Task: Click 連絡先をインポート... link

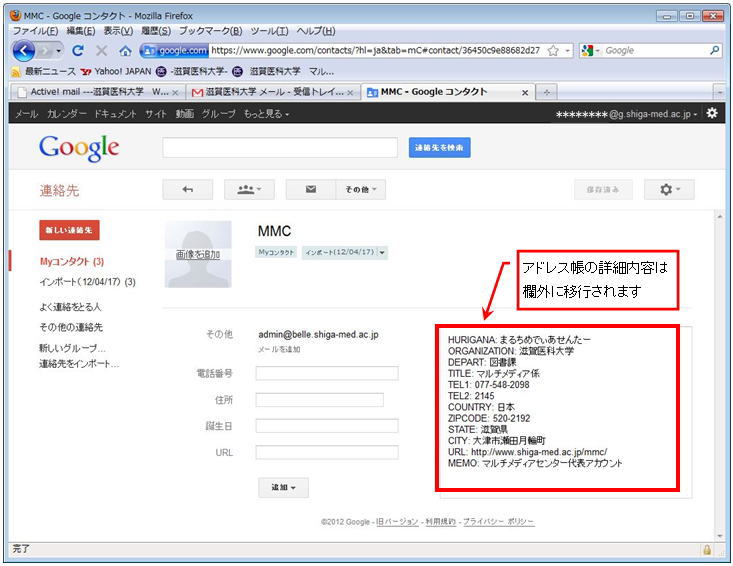Action: tap(79, 364)
